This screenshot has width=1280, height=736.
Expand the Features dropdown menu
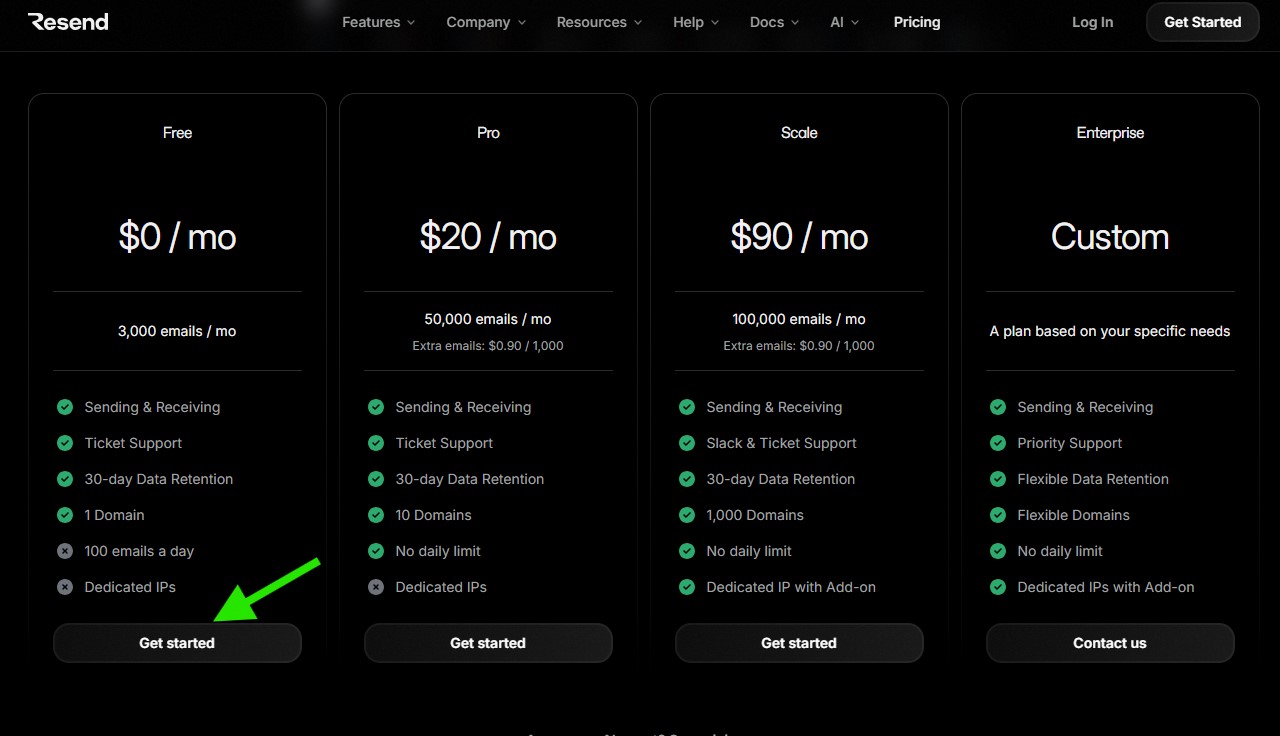click(378, 22)
